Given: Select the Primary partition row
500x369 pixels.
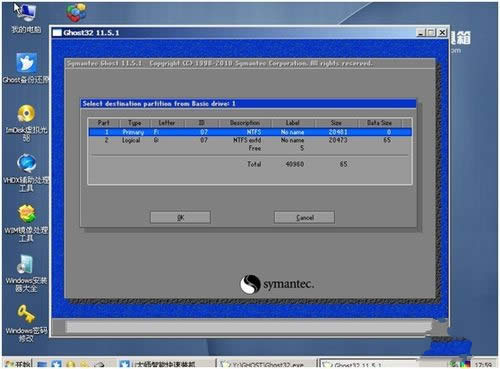Looking at the screenshot, I should click(250, 132).
